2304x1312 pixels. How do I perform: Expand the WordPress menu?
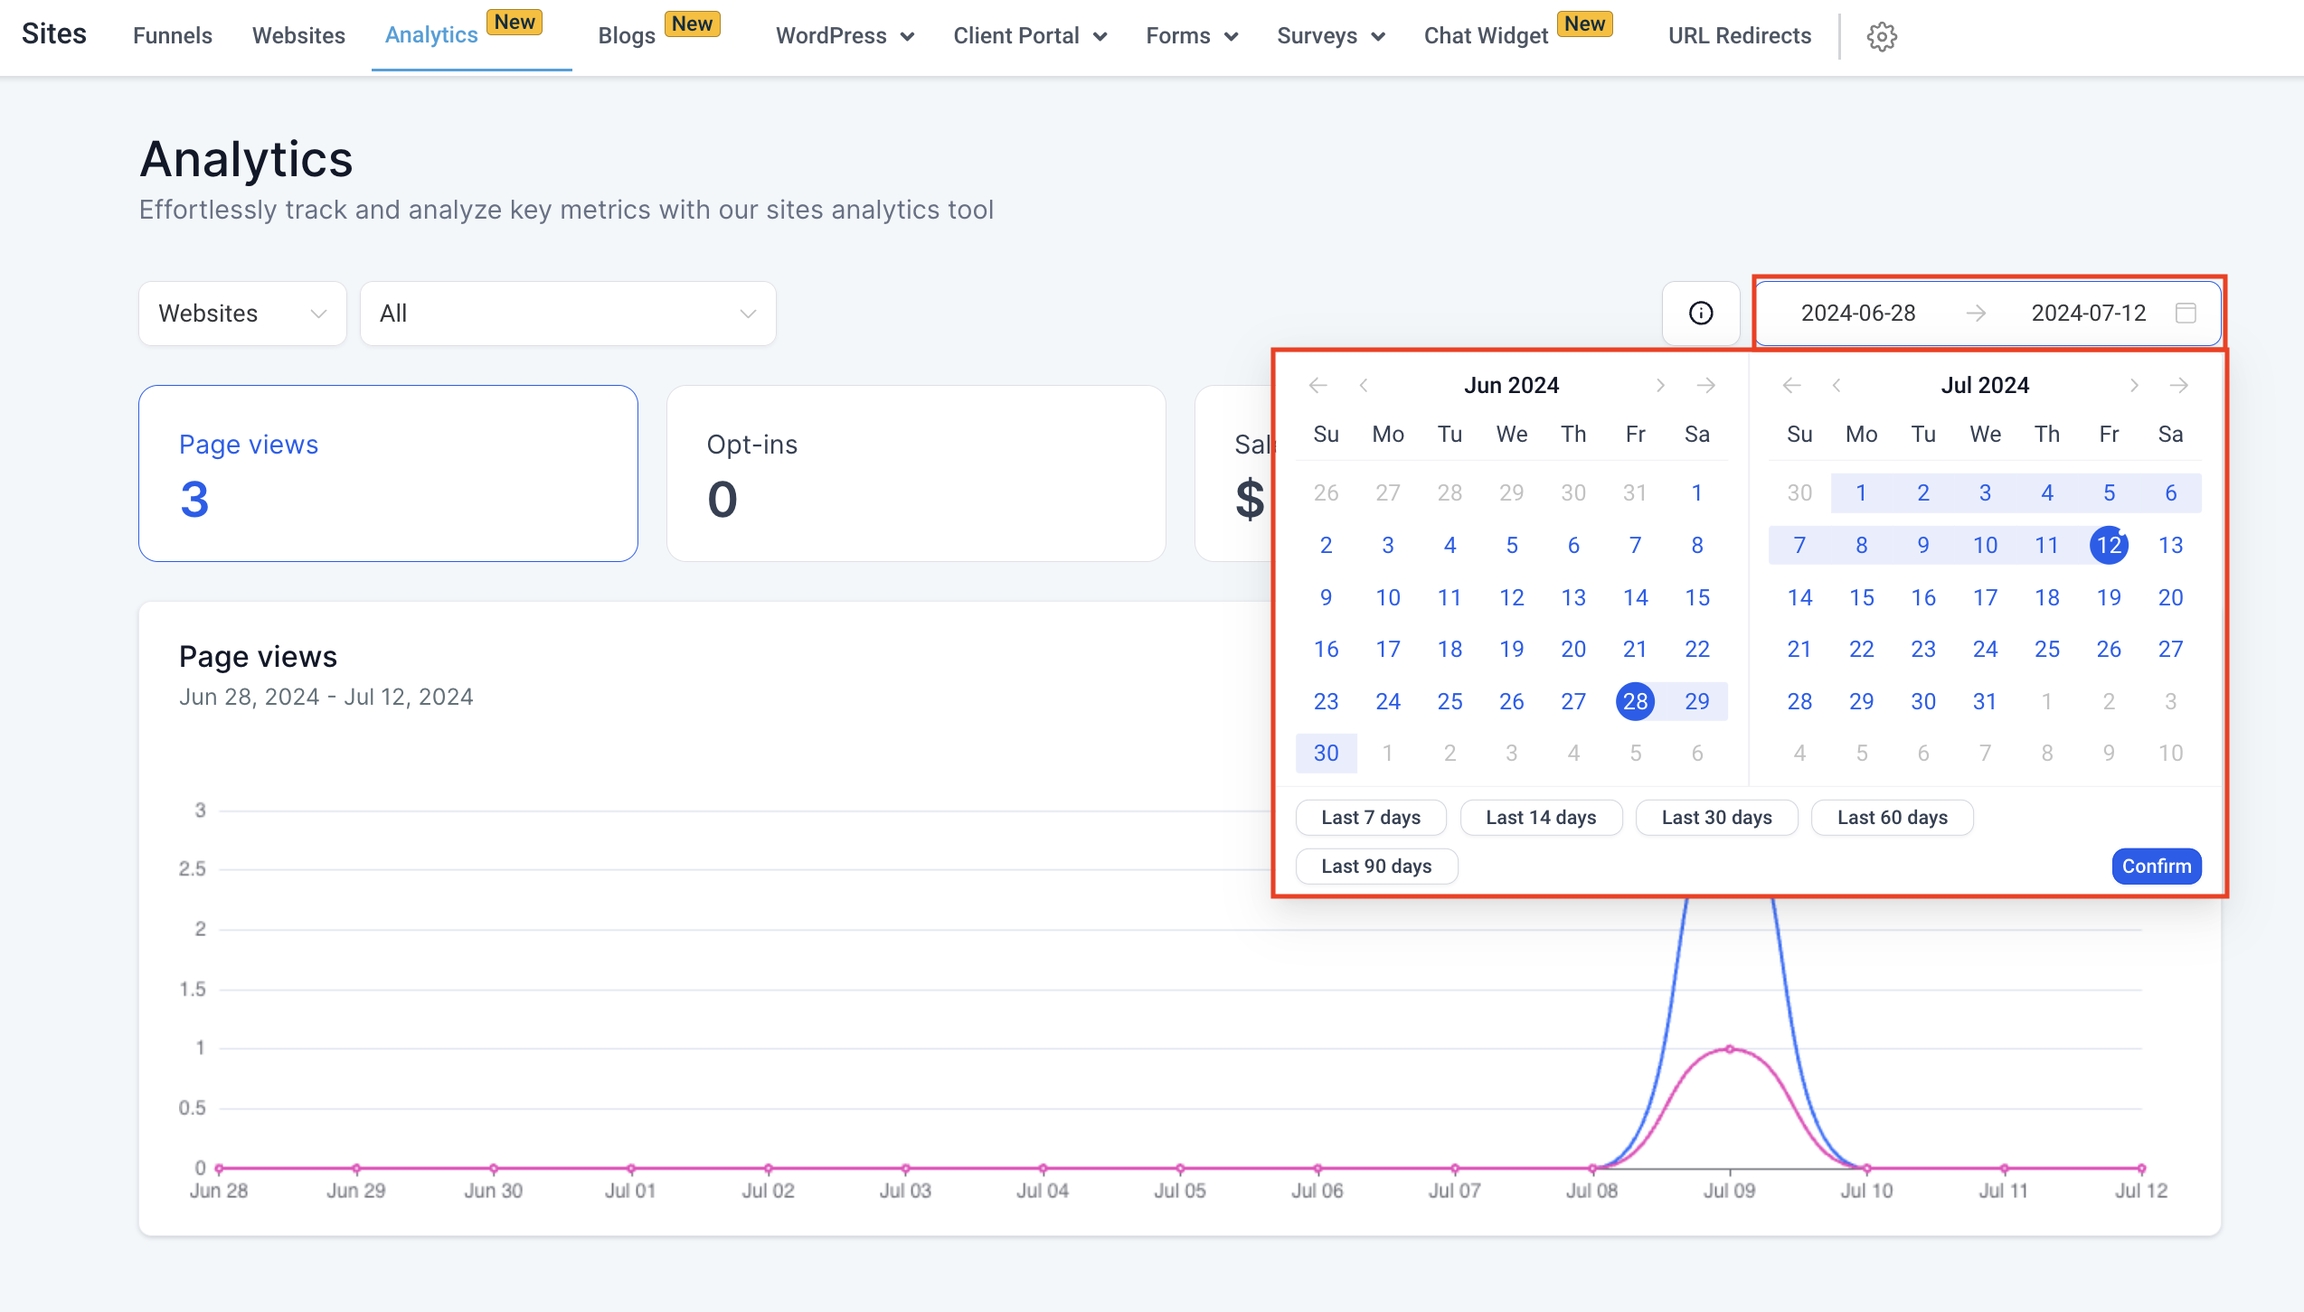coord(844,36)
